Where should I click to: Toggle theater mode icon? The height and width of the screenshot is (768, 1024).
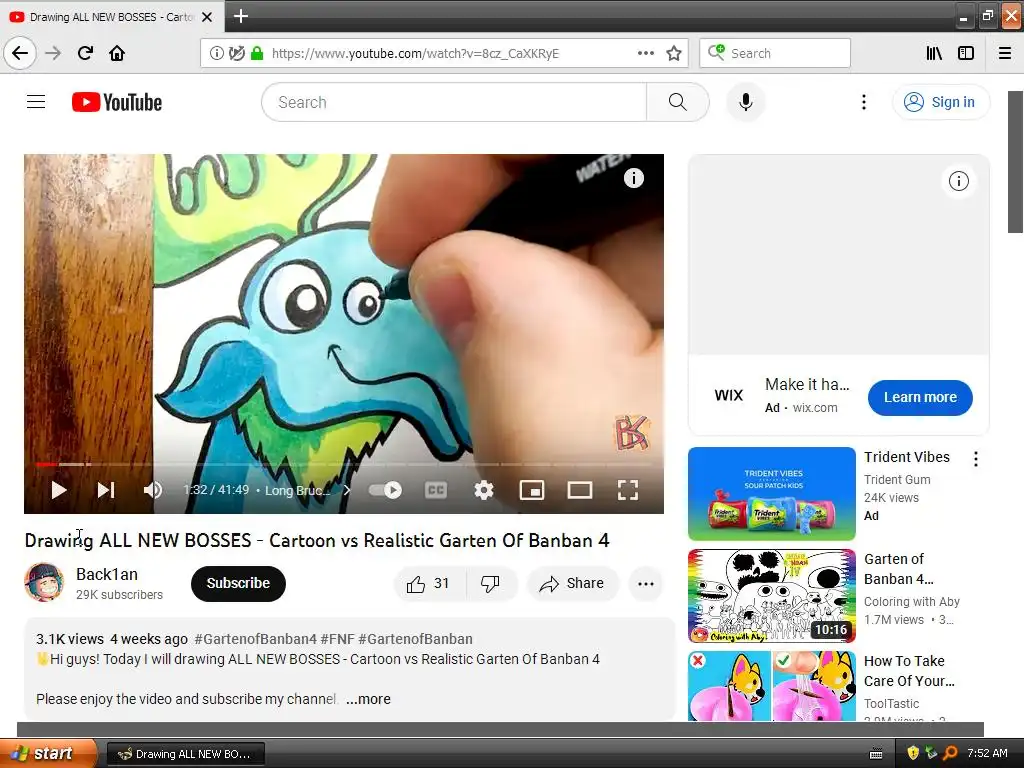coord(579,490)
